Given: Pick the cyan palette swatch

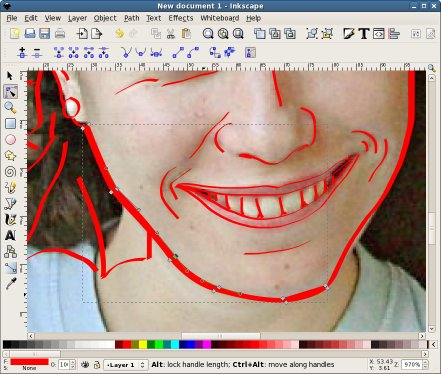Looking at the screenshot, I should pos(175,344).
